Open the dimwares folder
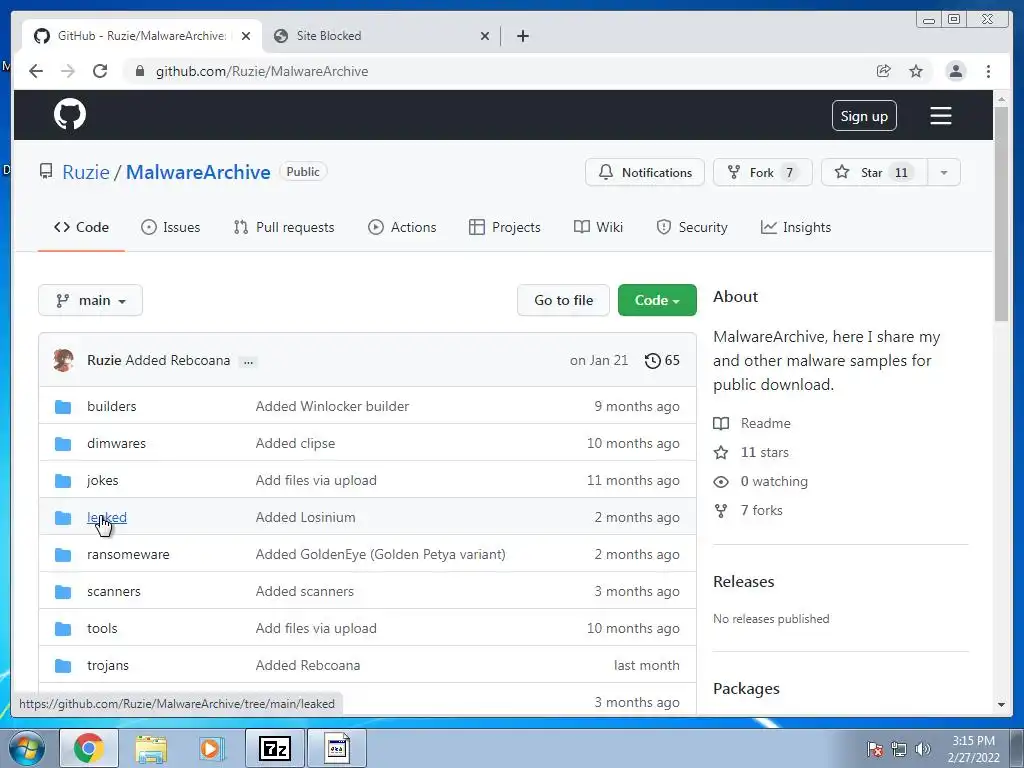The image size is (1024, 768). 116,443
